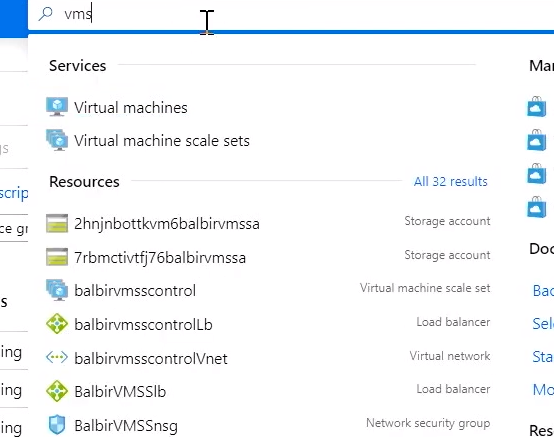The image size is (554, 437).
Task: Open the Virtual machines service
Action: point(131,108)
